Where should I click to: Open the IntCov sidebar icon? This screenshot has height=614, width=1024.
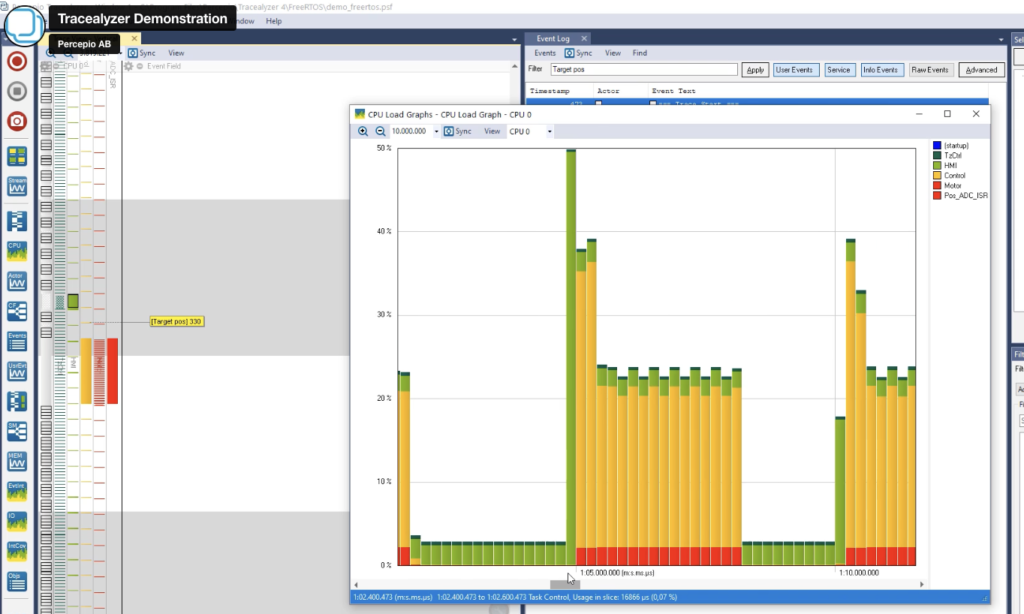[x=17, y=551]
